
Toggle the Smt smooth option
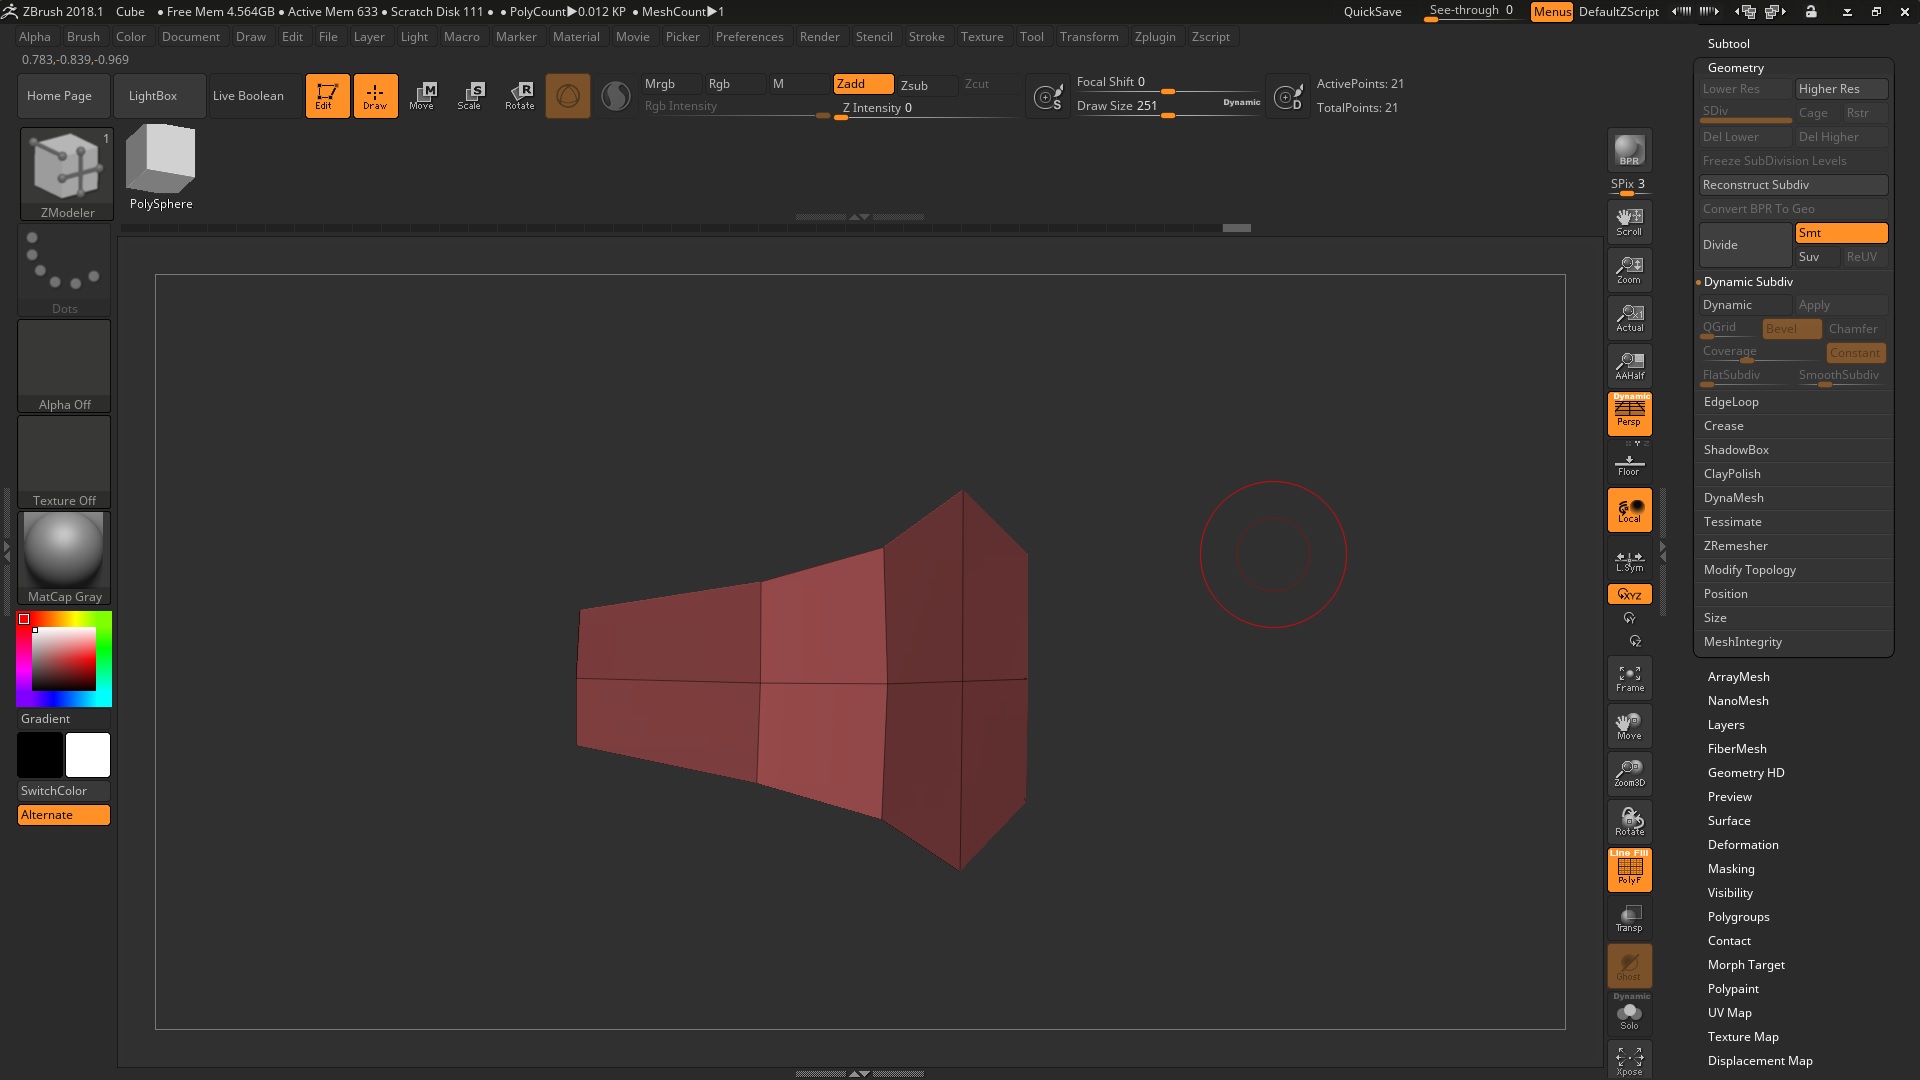click(x=1841, y=233)
